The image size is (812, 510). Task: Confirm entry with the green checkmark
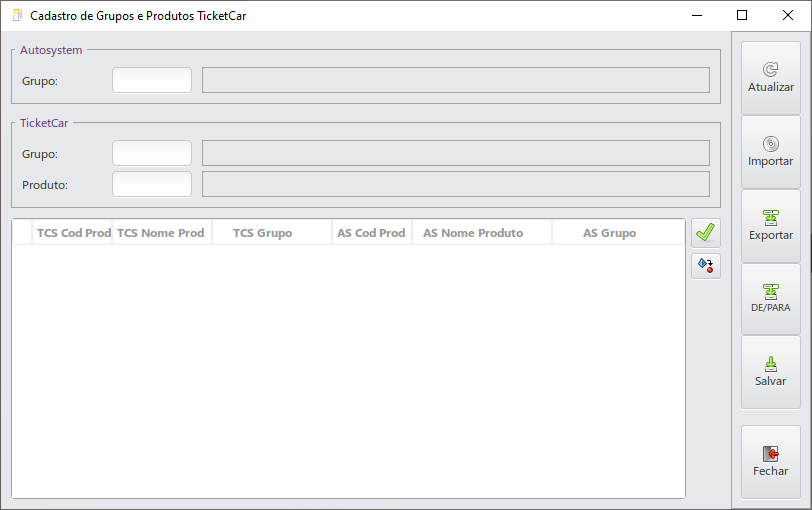(706, 232)
